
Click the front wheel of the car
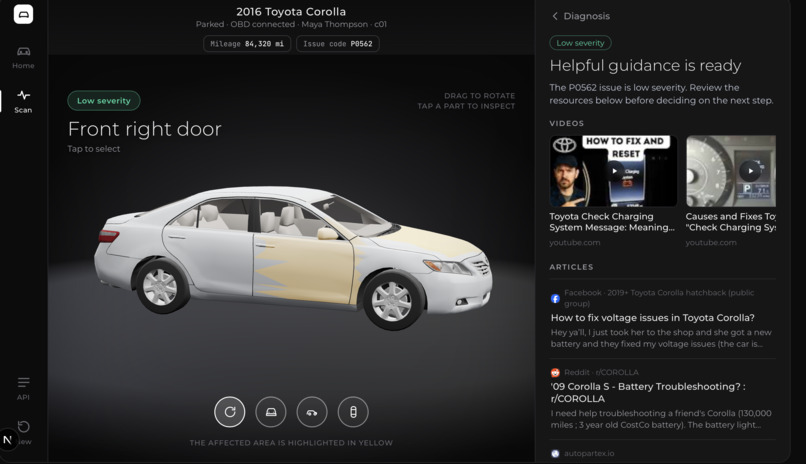click(391, 300)
